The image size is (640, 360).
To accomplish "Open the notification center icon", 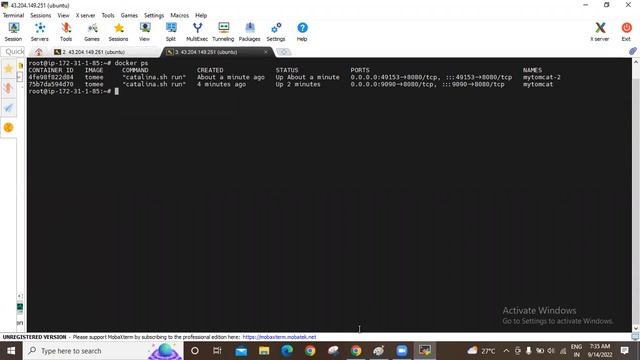I will (x=624, y=351).
